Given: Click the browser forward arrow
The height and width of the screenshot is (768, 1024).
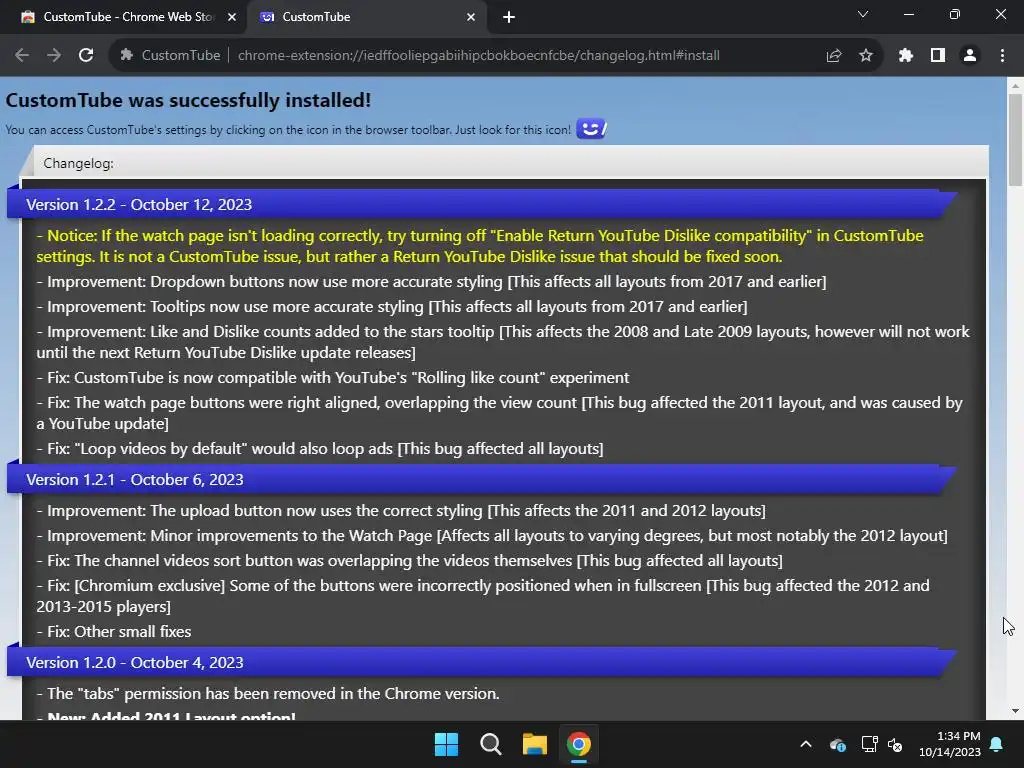Looking at the screenshot, I should pos(54,56).
